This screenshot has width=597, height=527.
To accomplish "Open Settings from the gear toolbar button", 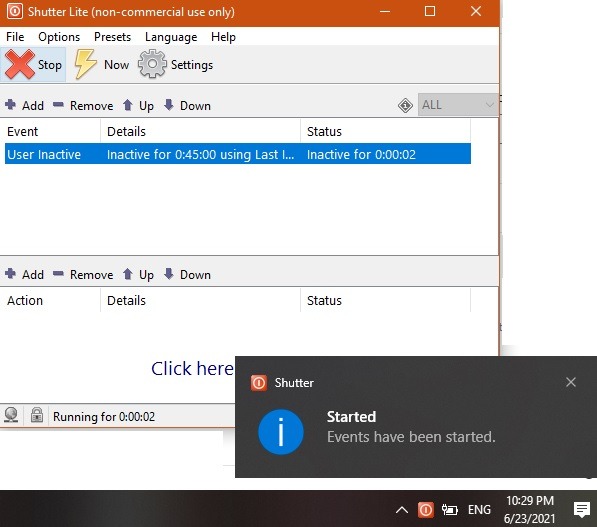I will 176,64.
